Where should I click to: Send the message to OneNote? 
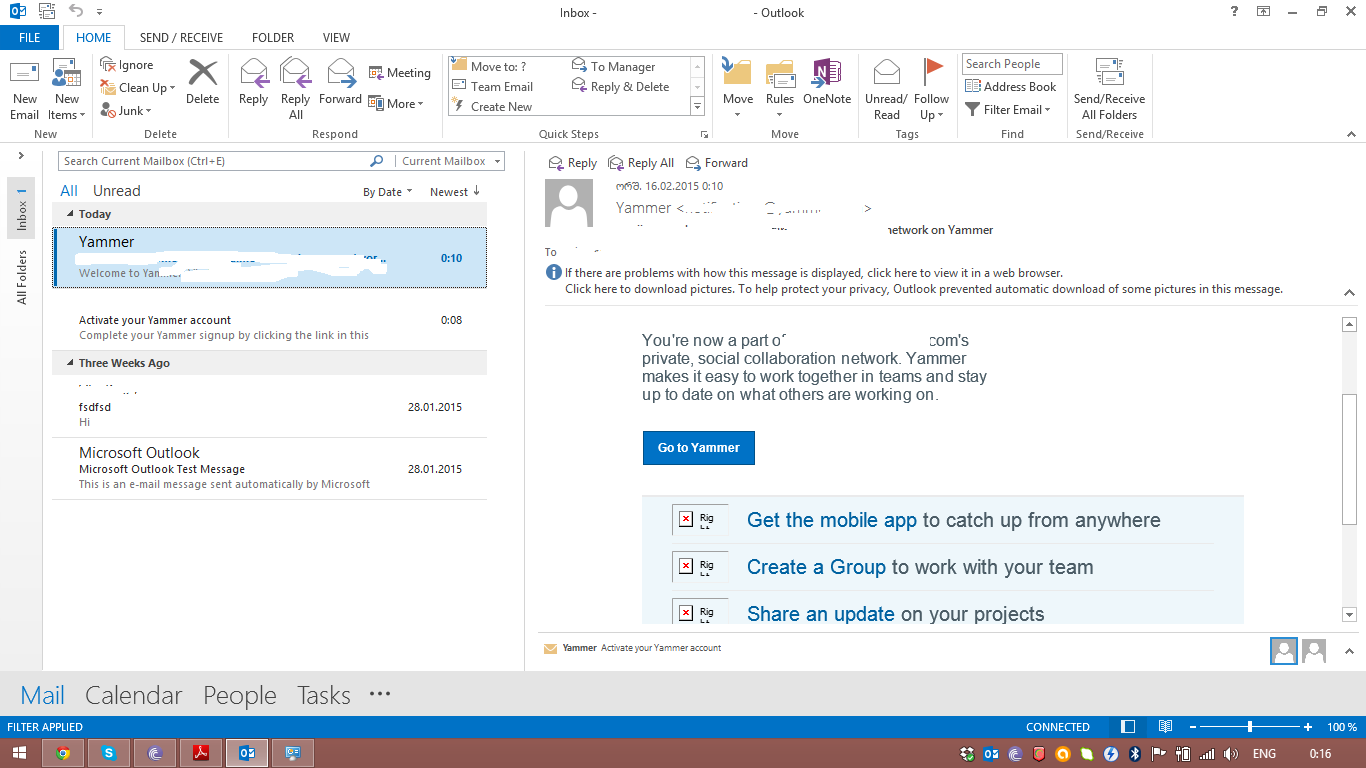(x=827, y=82)
